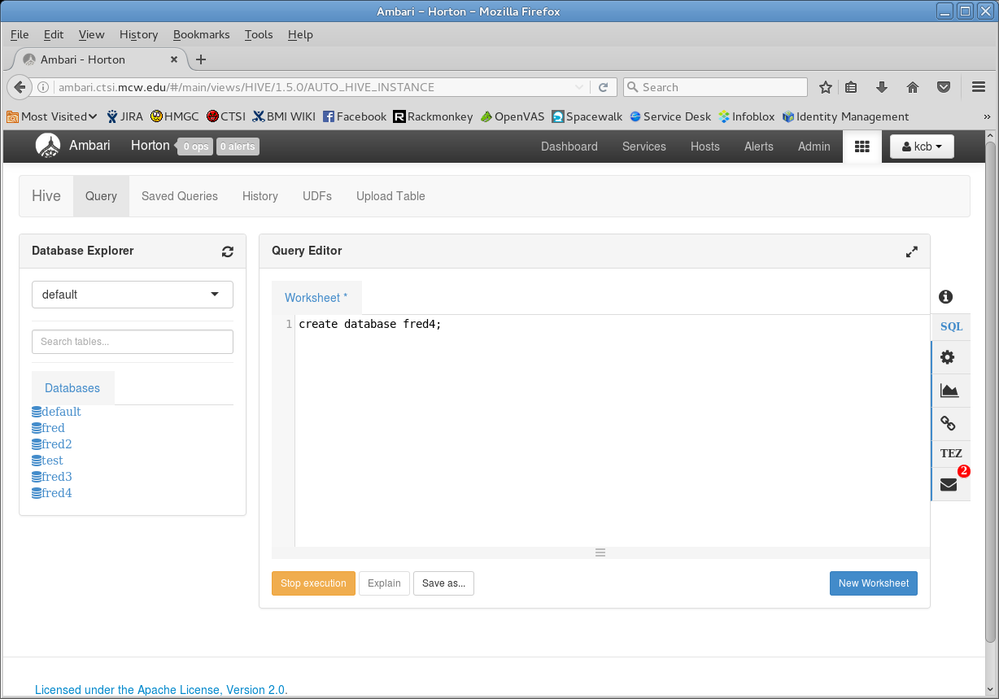Click the 0 alerts badge
The width and height of the screenshot is (999, 699).
point(238,147)
